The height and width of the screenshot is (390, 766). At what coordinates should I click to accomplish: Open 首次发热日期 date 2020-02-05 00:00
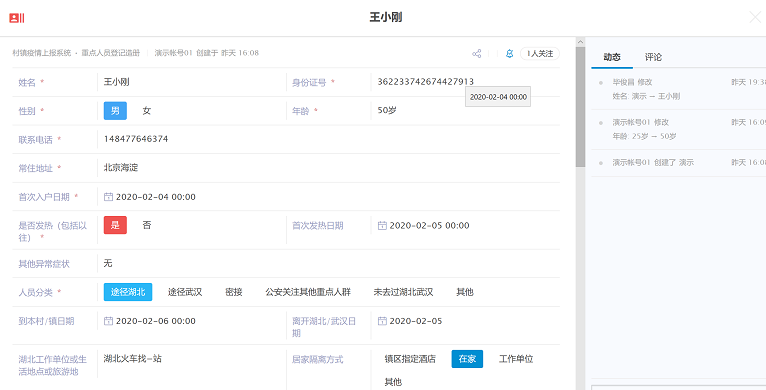point(429,225)
